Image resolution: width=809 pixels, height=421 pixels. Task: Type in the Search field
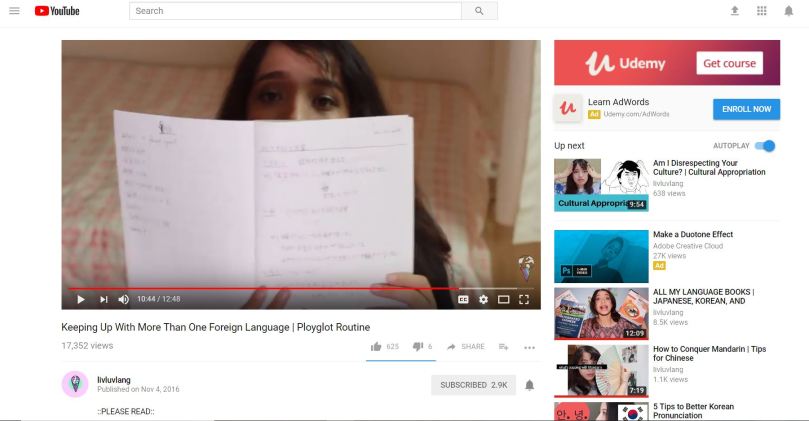[x=295, y=11]
